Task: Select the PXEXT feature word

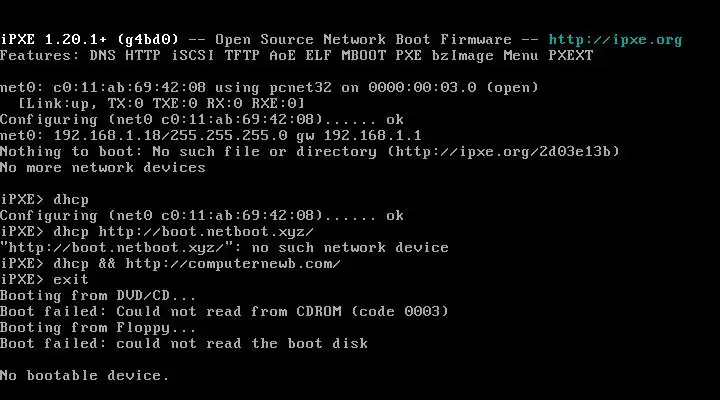Action: tap(571, 56)
